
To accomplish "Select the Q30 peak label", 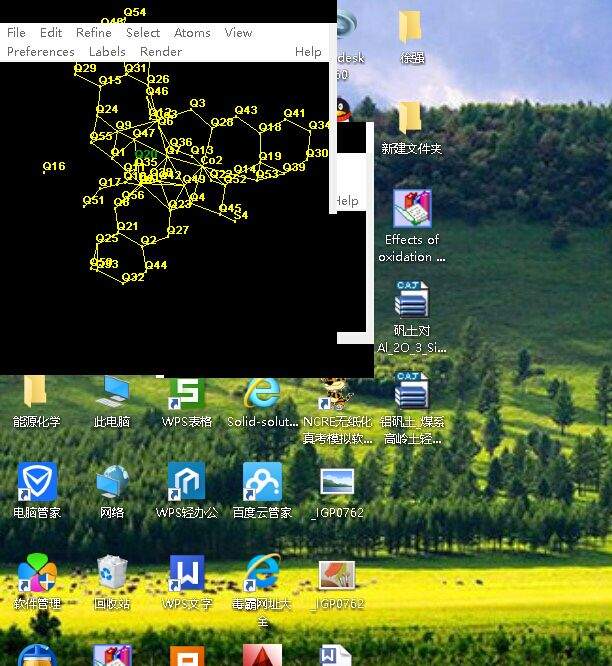I will tap(317, 153).
